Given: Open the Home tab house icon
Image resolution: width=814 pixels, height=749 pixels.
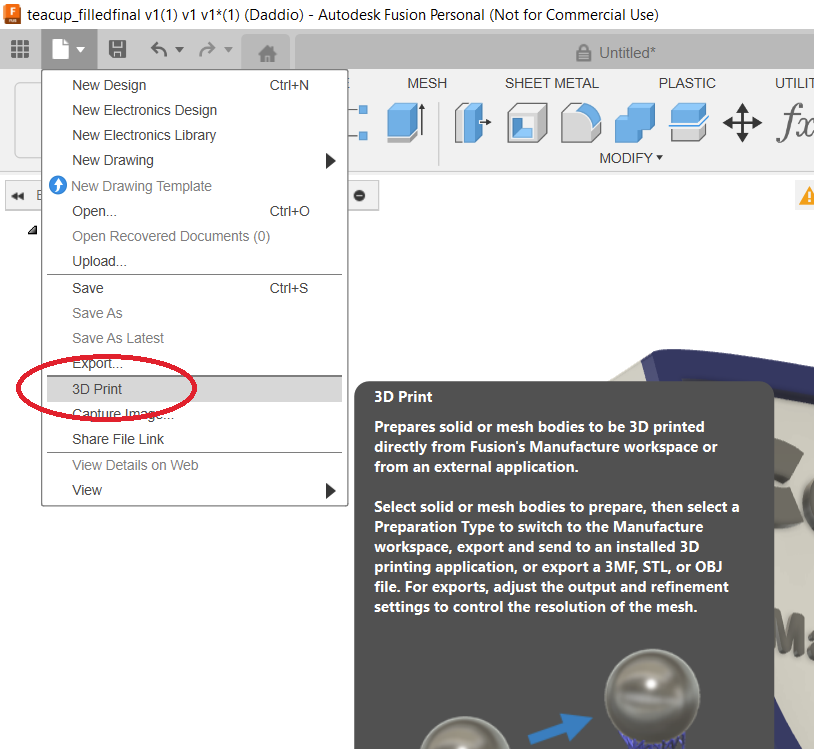Looking at the screenshot, I should click(267, 53).
